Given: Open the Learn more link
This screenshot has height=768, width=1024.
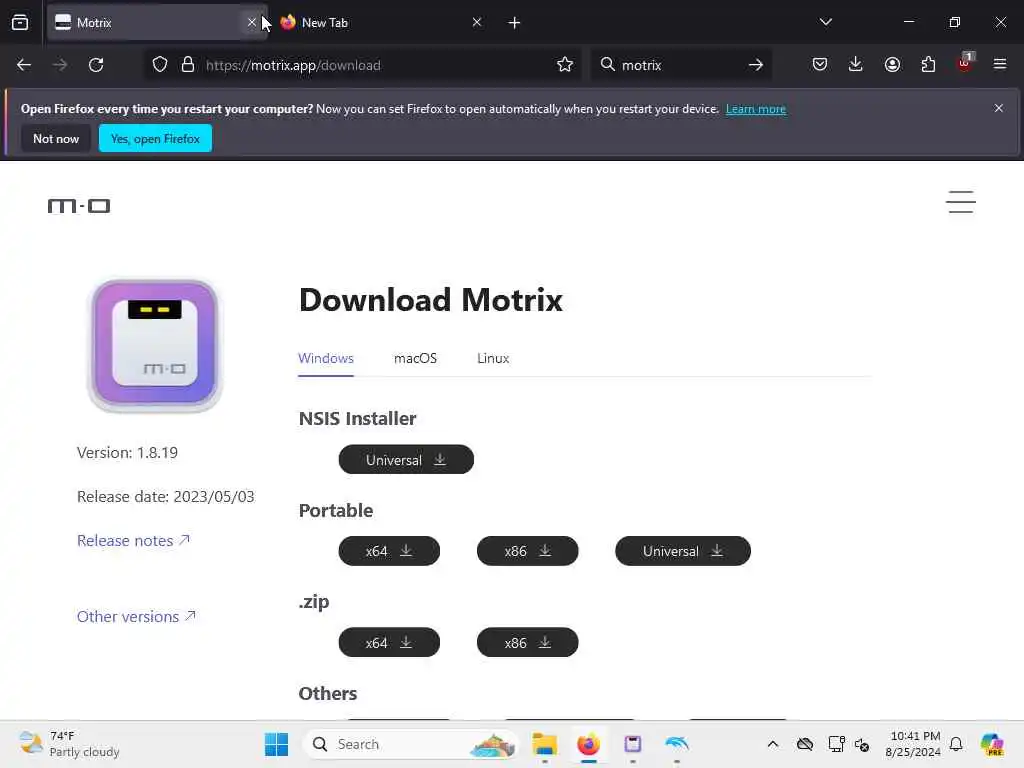Looking at the screenshot, I should pyautogui.click(x=756, y=109).
